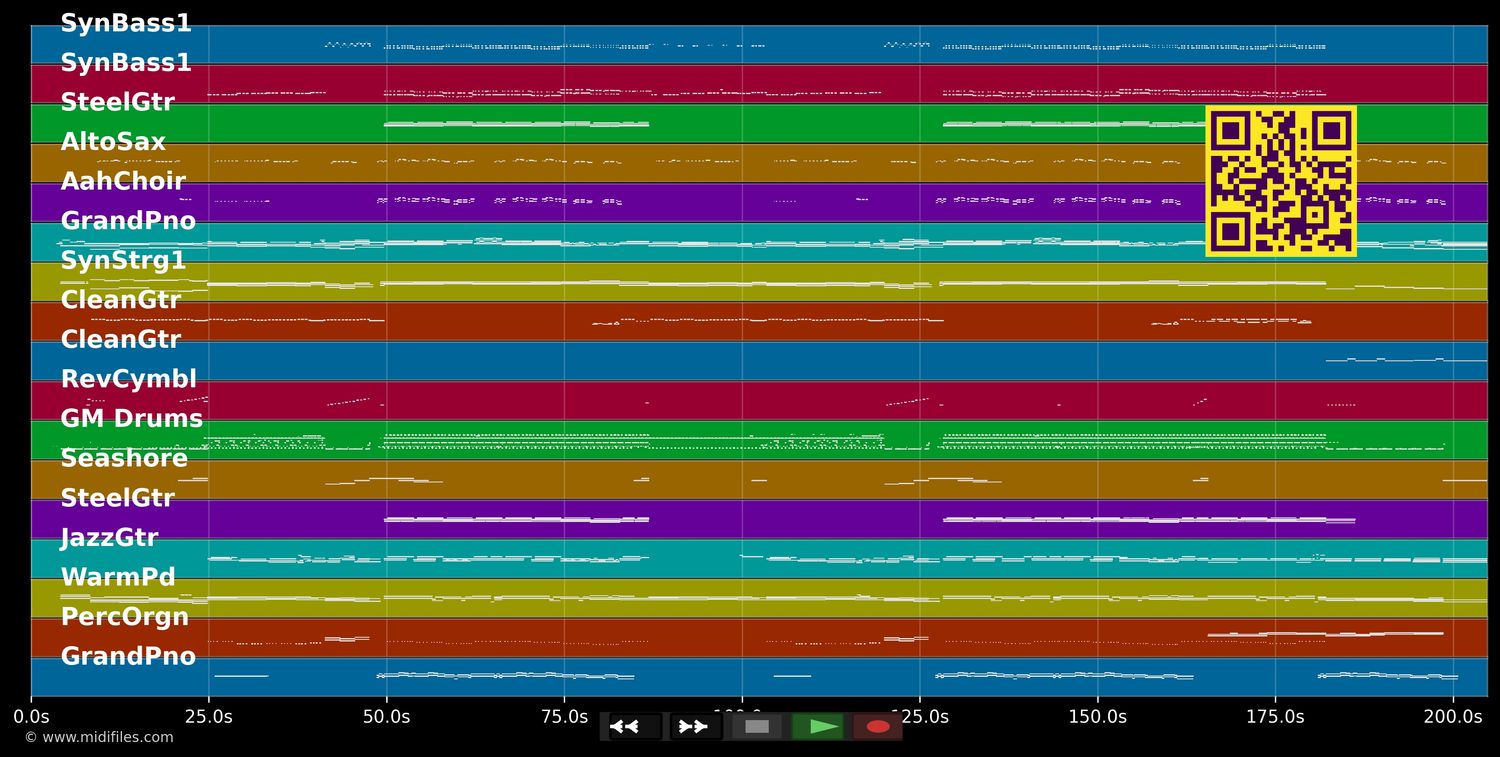
Task: Click the Rewind icon
Action: (627, 726)
